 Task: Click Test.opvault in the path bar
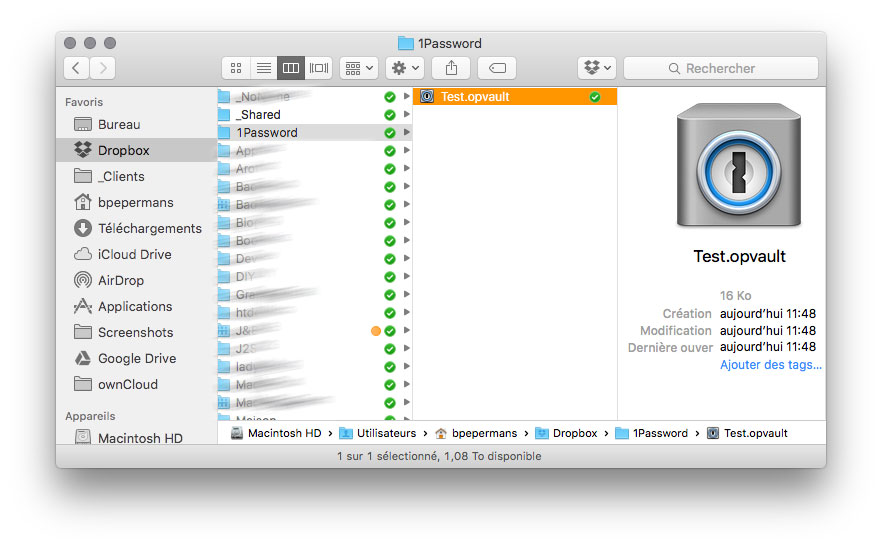click(747, 433)
